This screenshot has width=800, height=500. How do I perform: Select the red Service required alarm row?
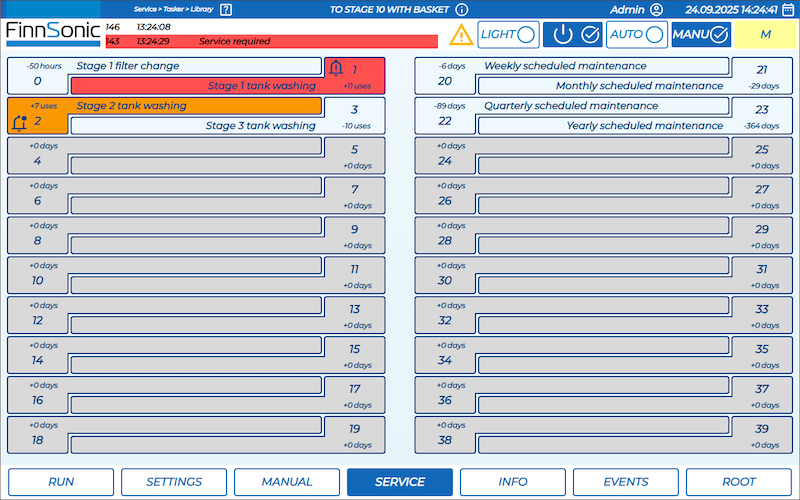271,42
